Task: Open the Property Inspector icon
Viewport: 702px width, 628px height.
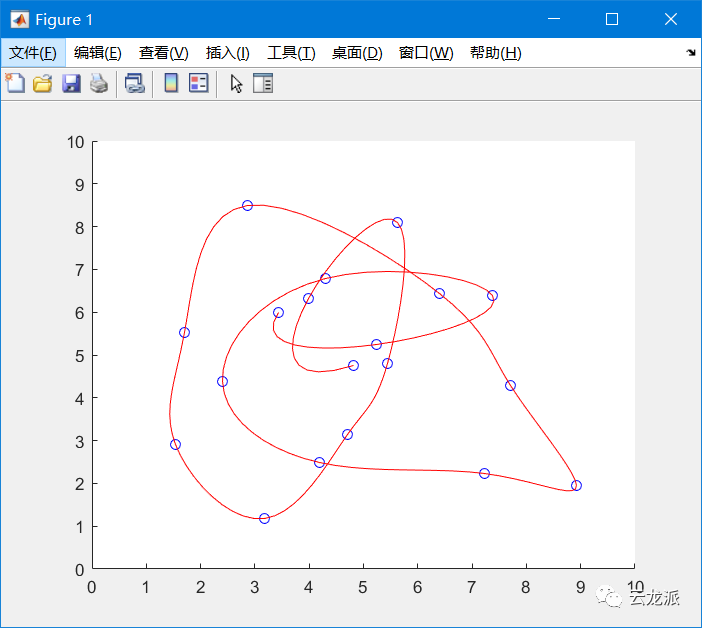Action: point(263,83)
